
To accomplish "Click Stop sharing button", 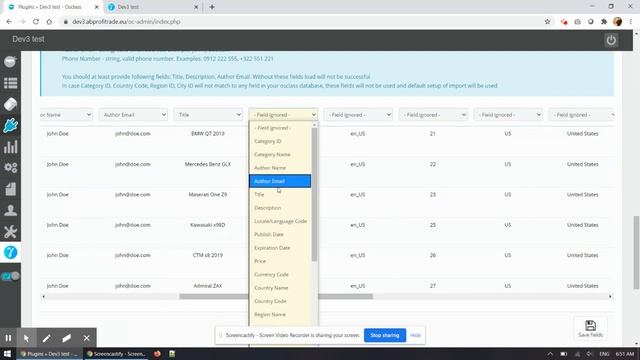I will point(384,335).
